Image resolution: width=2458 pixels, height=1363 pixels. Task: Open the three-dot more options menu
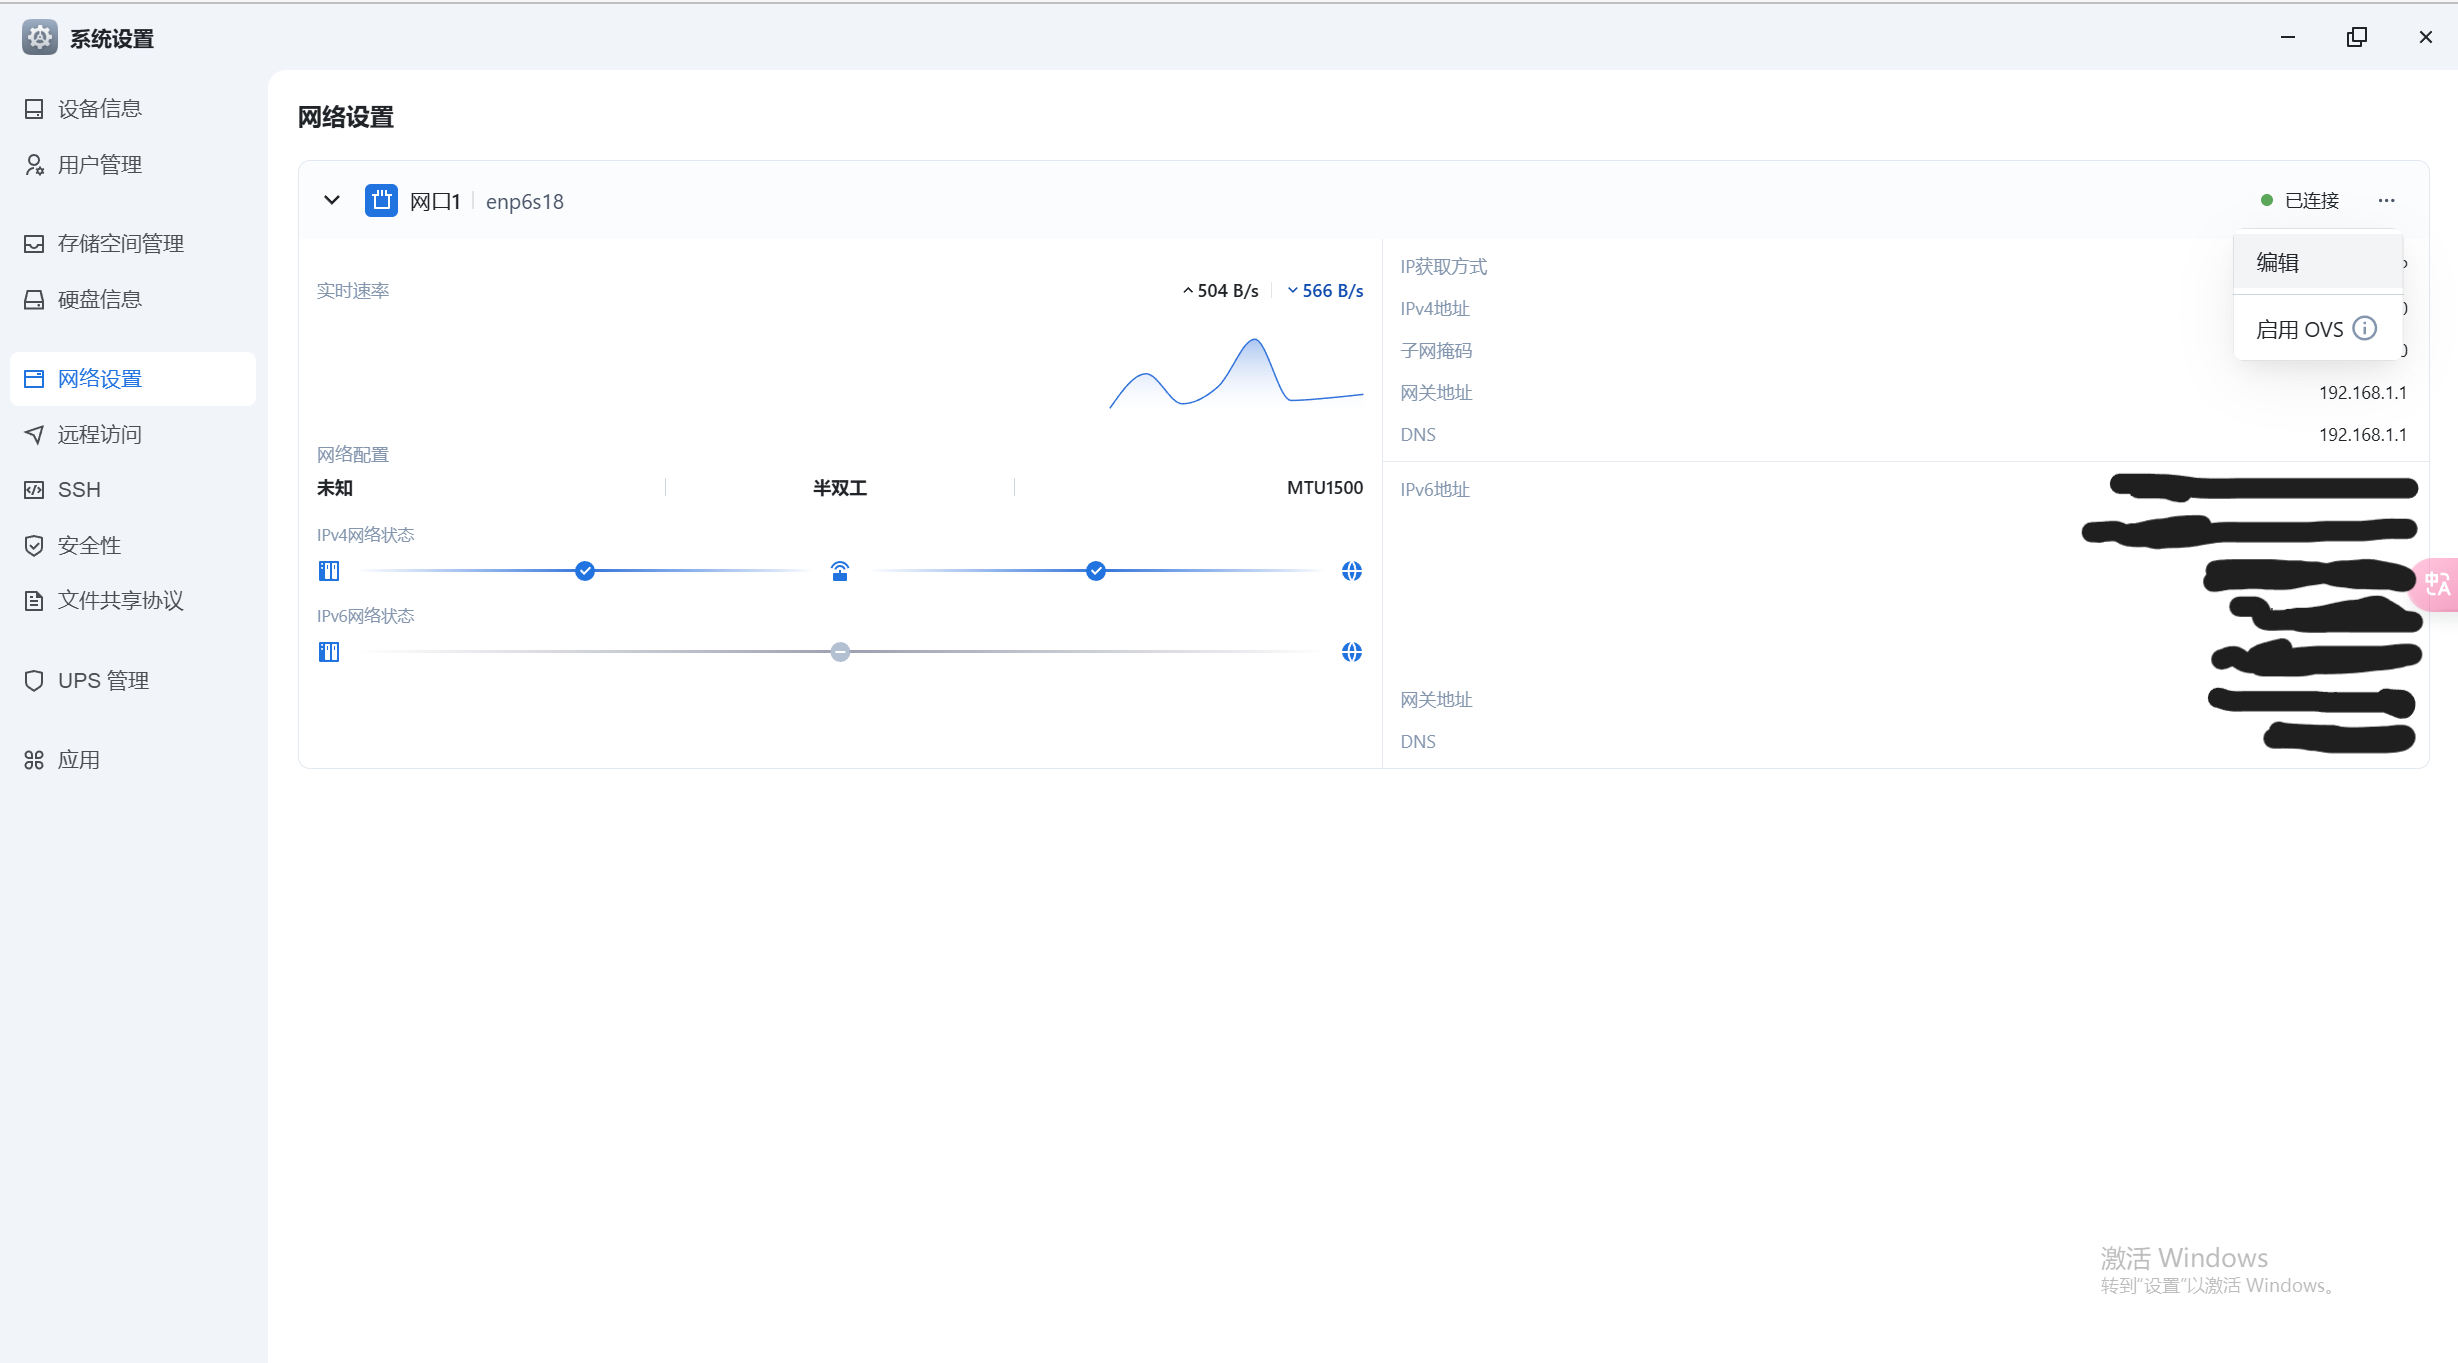coord(2387,201)
